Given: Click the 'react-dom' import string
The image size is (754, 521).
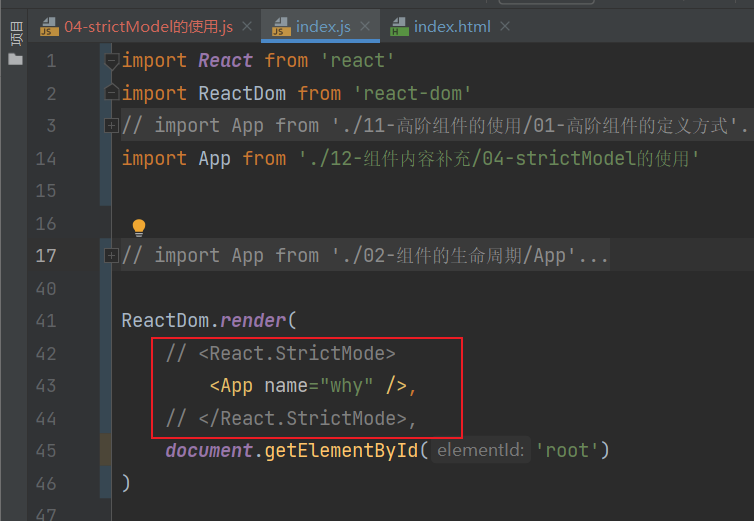Looking at the screenshot, I should click(412, 93).
